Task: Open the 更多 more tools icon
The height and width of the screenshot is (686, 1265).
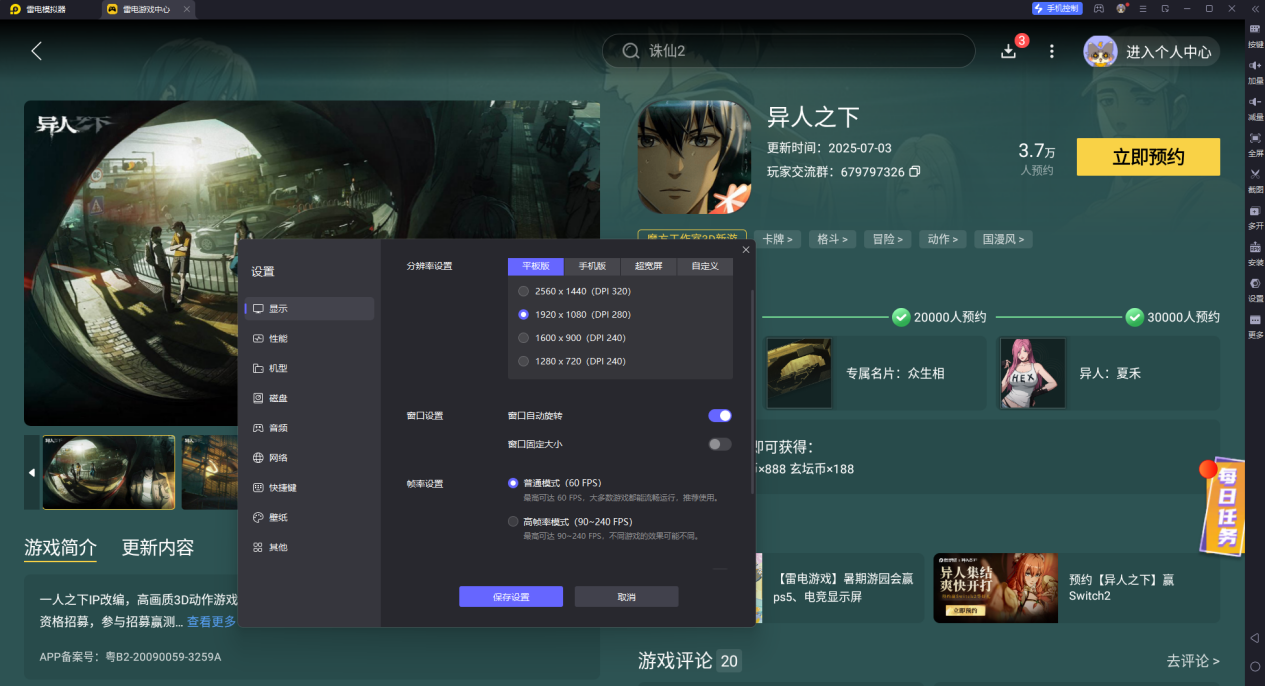Action: (x=1255, y=319)
